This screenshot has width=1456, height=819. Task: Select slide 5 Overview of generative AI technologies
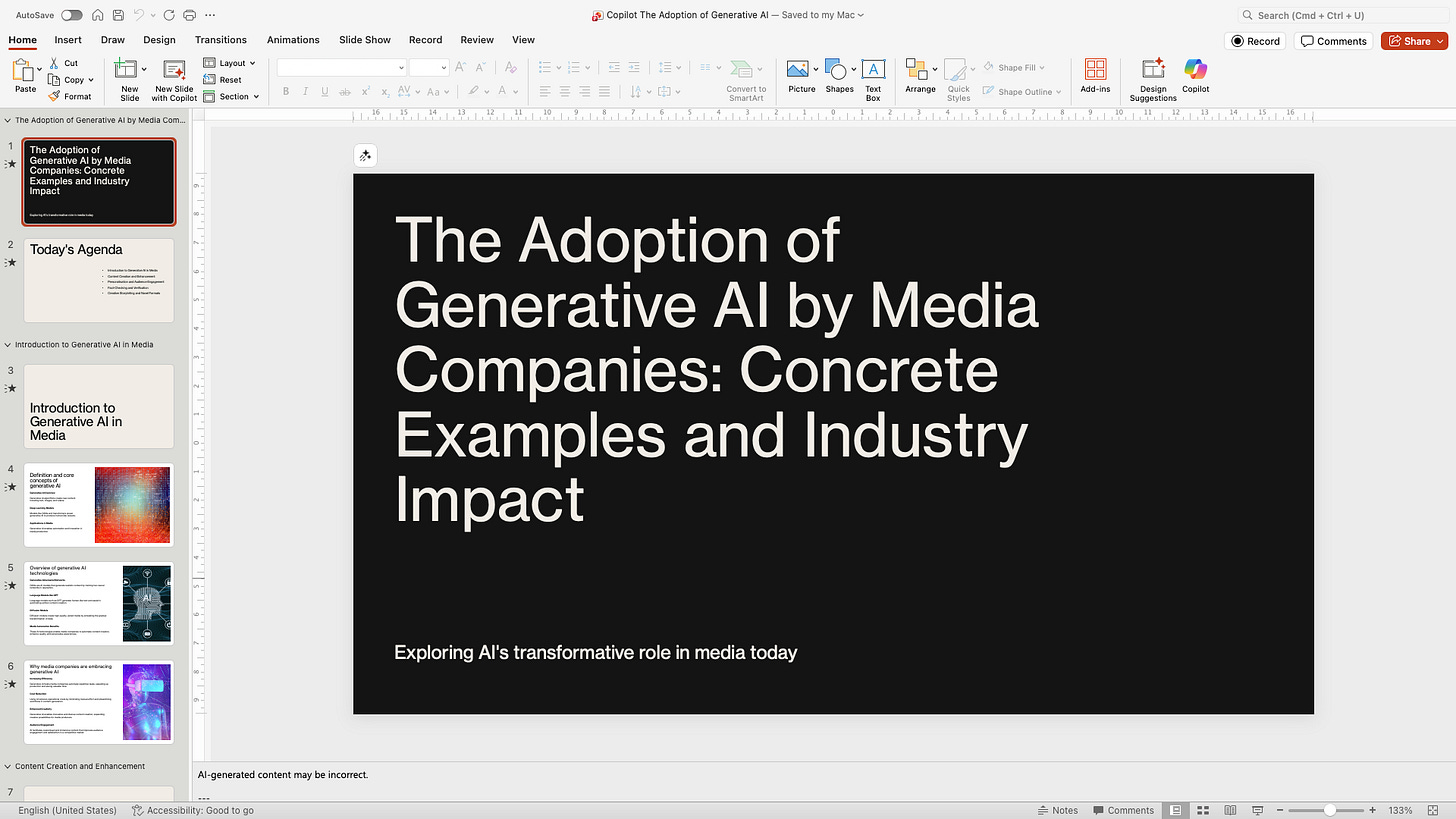pos(99,602)
